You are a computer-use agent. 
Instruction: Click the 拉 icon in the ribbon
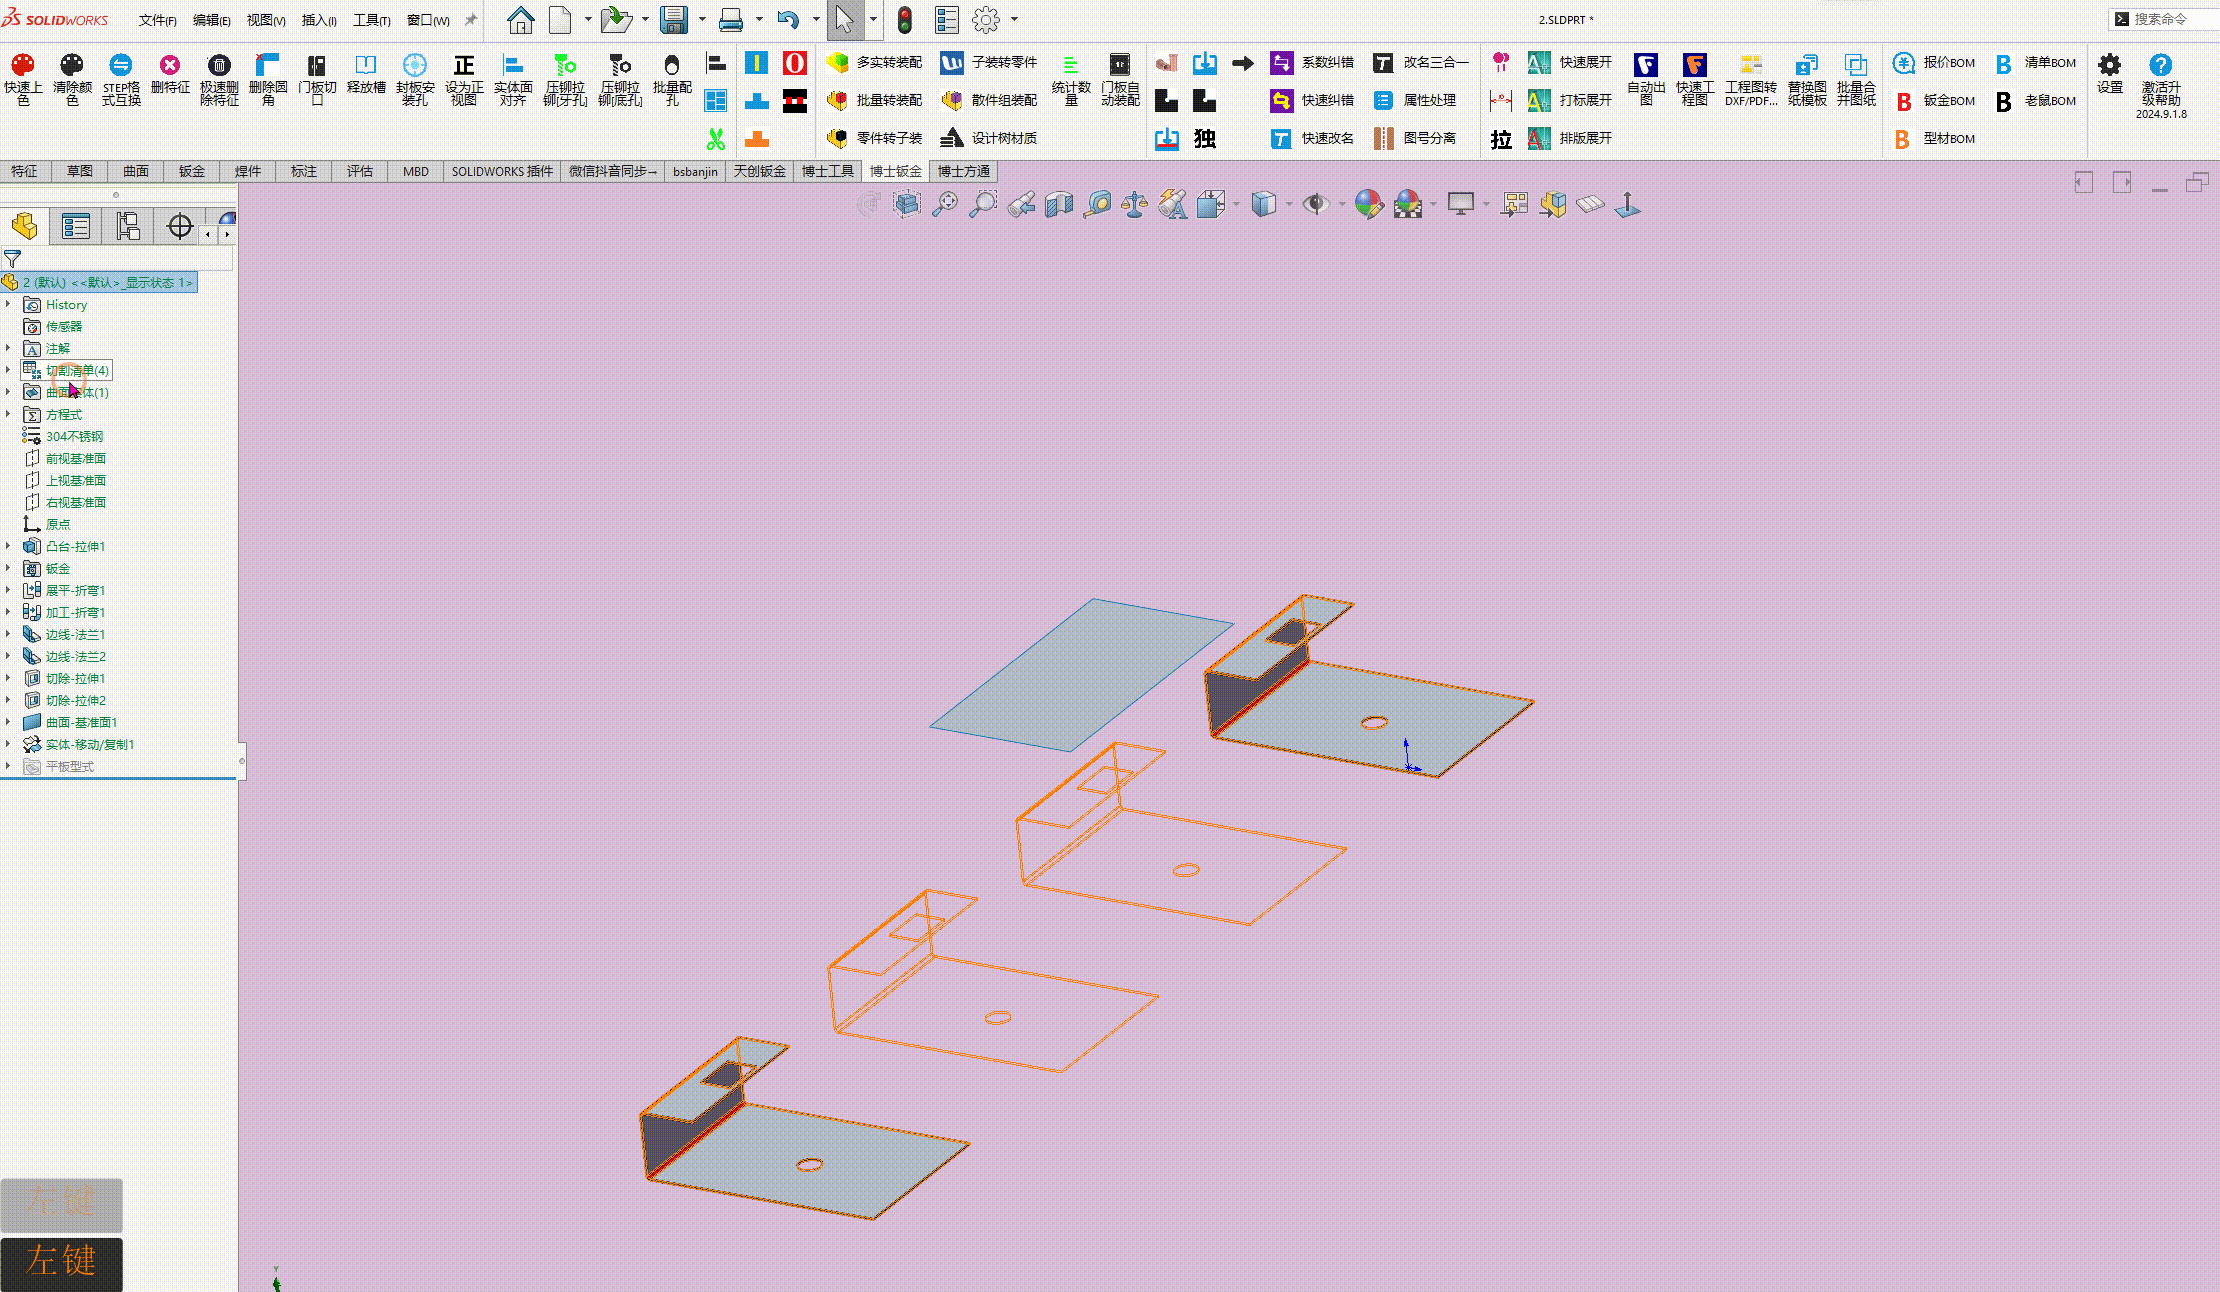[x=1501, y=139]
